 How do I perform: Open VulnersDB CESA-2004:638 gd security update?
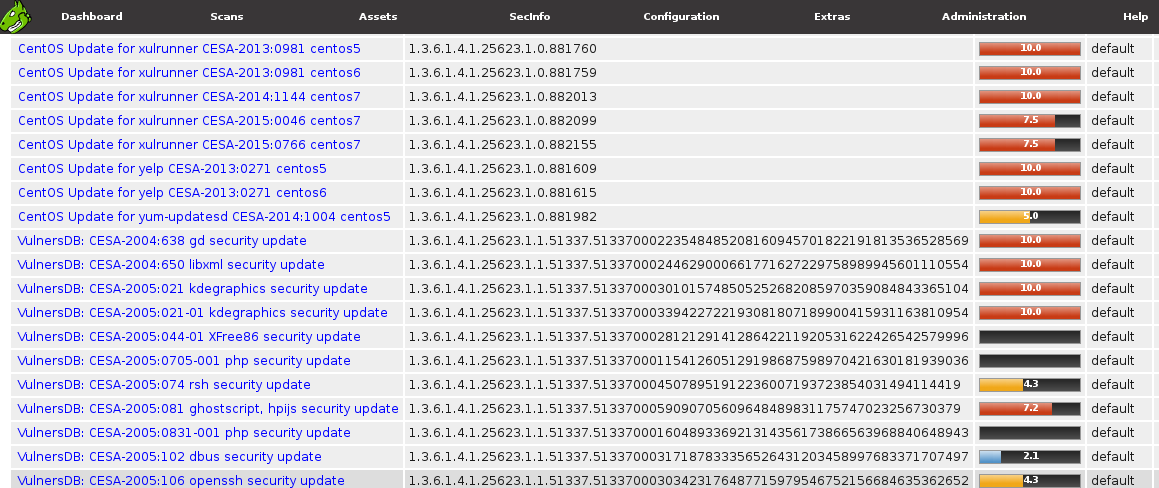pos(162,241)
